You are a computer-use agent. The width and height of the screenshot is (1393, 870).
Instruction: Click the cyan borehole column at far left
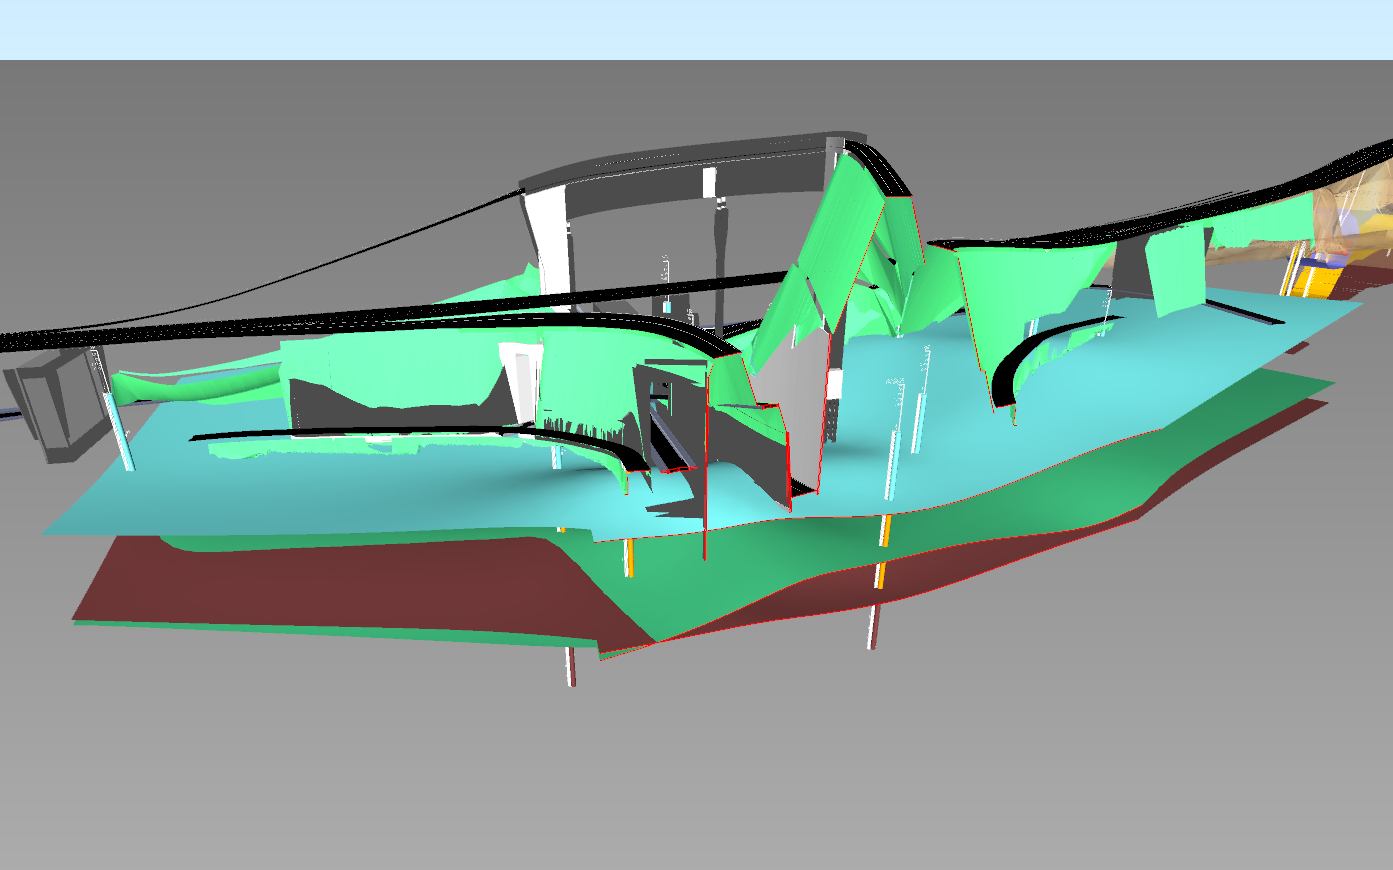coord(122,430)
